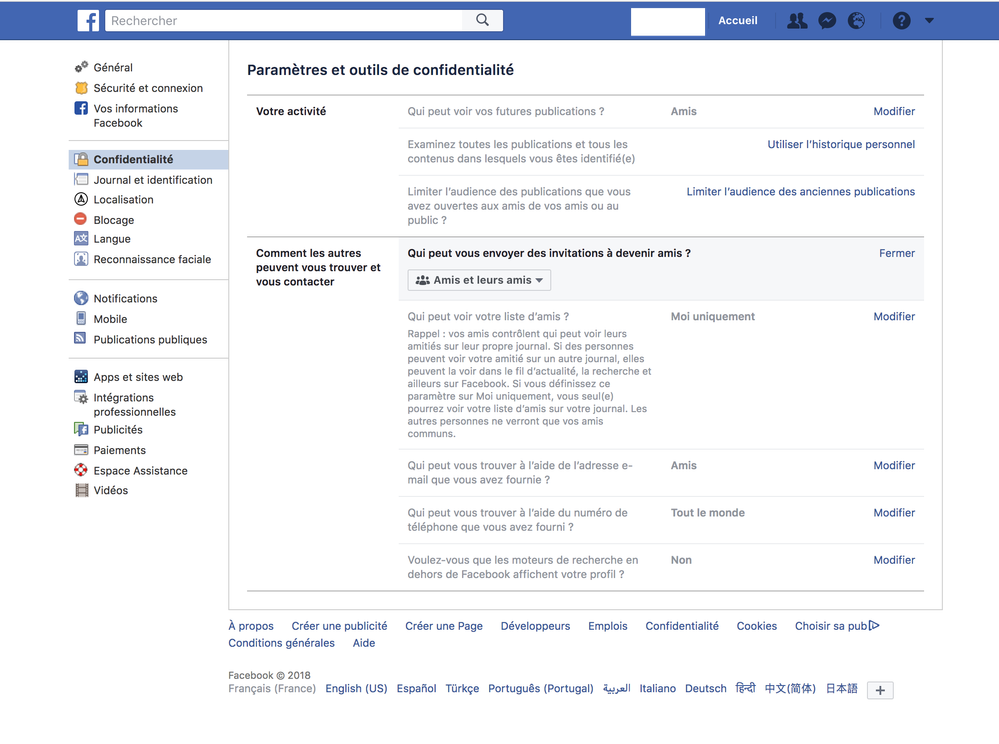The width and height of the screenshot is (999, 744).
Task: Open Blocage settings section
Action: (x=113, y=220)
